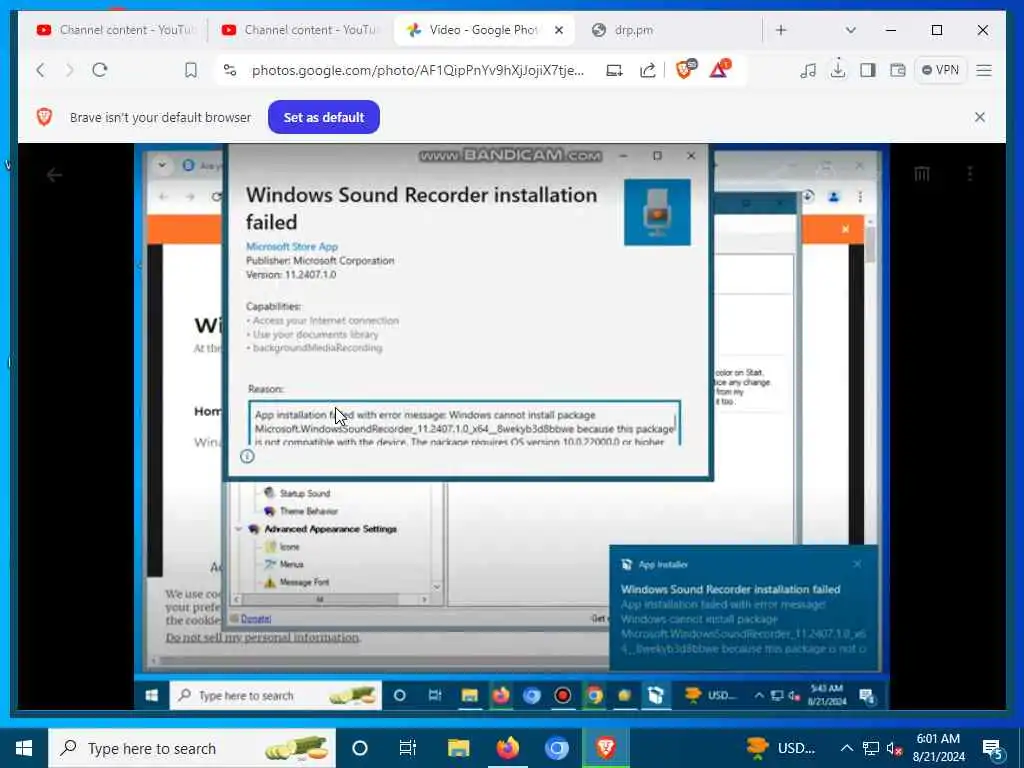Switch to second Channel content YouTube tab
This screenshot has width=1024, height=768.
pyautogui.click(x=300, y=30)
